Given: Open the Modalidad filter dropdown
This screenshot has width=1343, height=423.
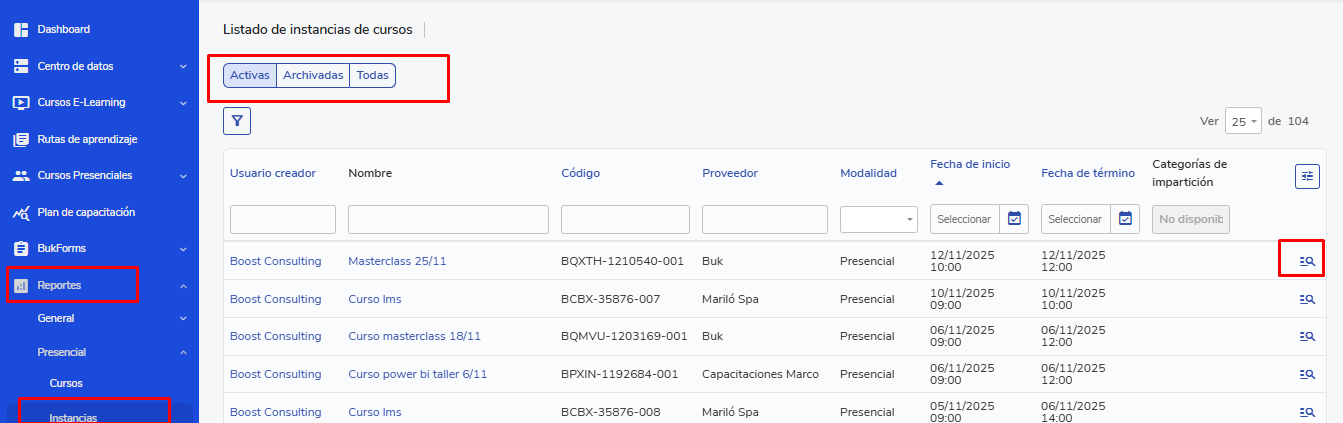Looking at the screenshot, I should coord(878,219).
